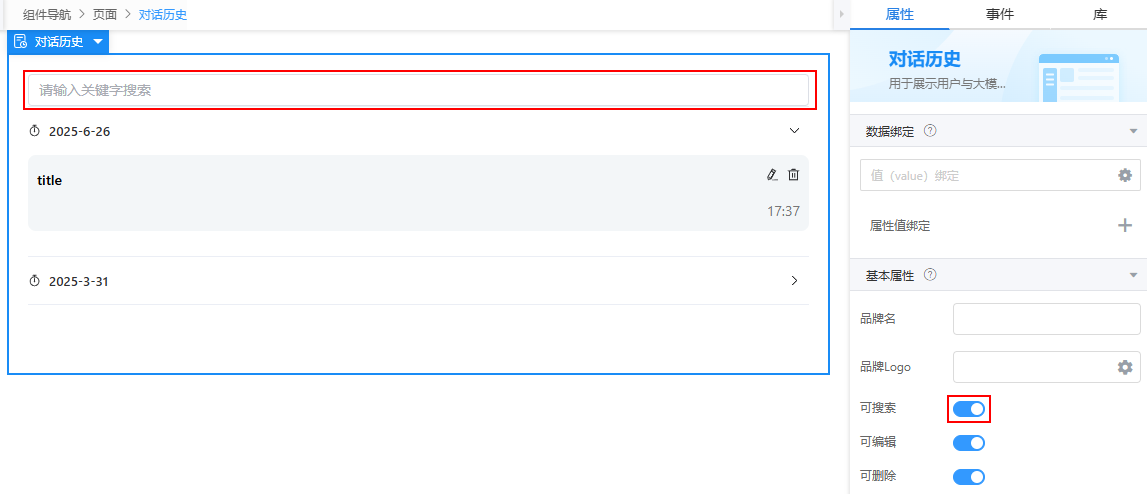The image size is (1147, 494).
Task: Click the edit pencil icon on title card
Action: pos(772,175)
